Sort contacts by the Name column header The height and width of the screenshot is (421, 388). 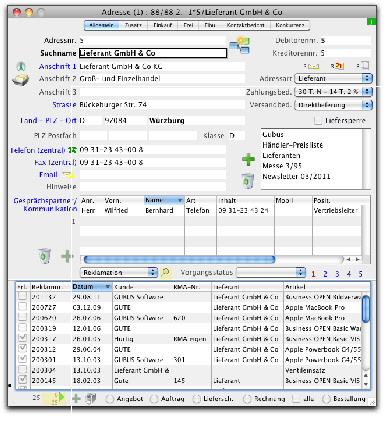(x=164, y=200)
